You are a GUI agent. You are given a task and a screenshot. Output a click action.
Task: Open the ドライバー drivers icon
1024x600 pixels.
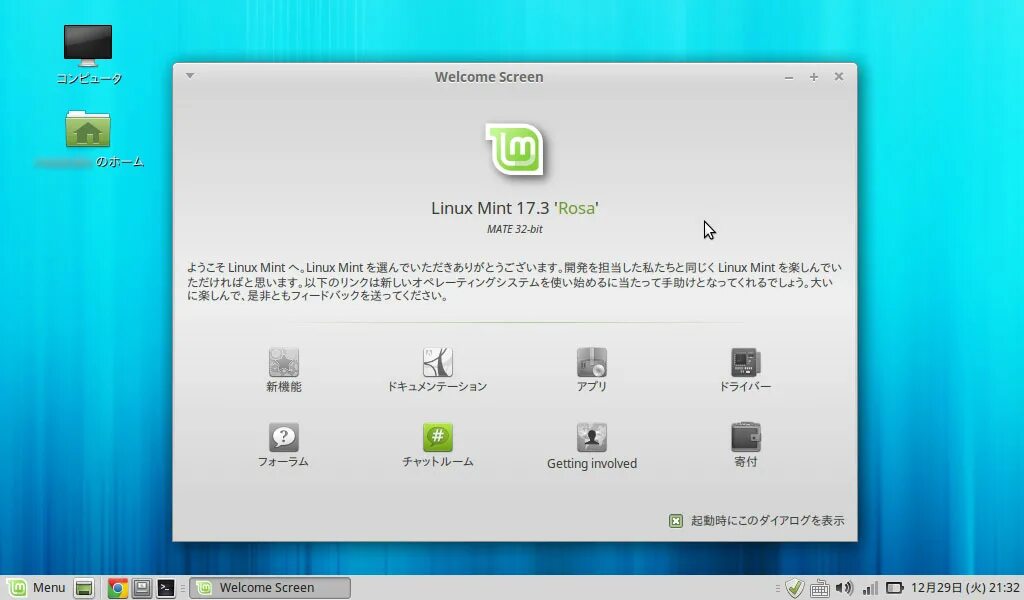click(745, 362)
